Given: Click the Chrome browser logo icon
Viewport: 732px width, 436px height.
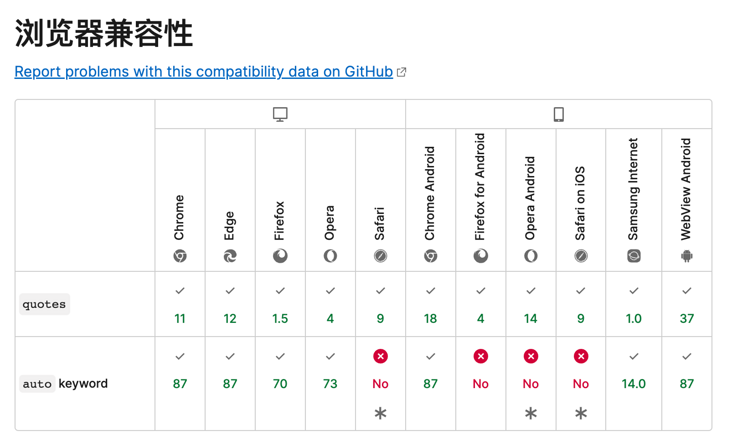Looking at the screenshot, I should (180, 256).
